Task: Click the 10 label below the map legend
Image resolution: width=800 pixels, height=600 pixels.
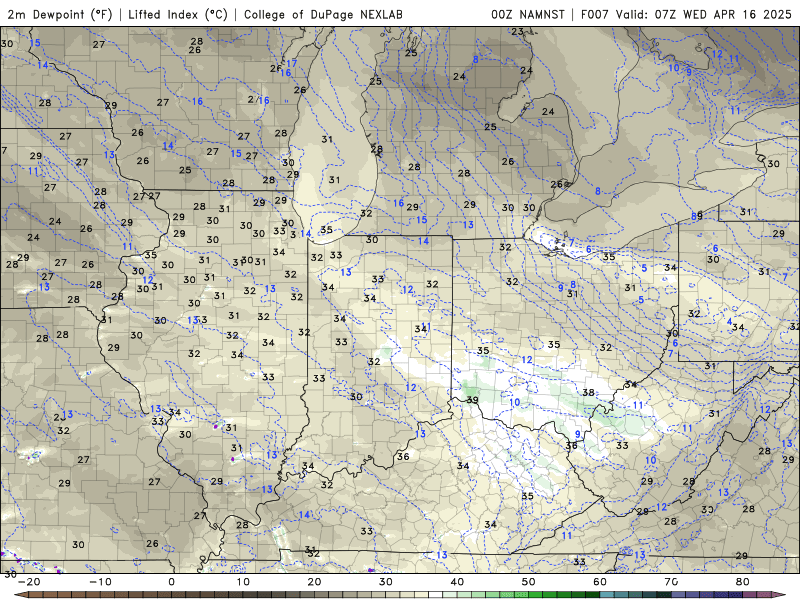Action: [x=243, y=582]
